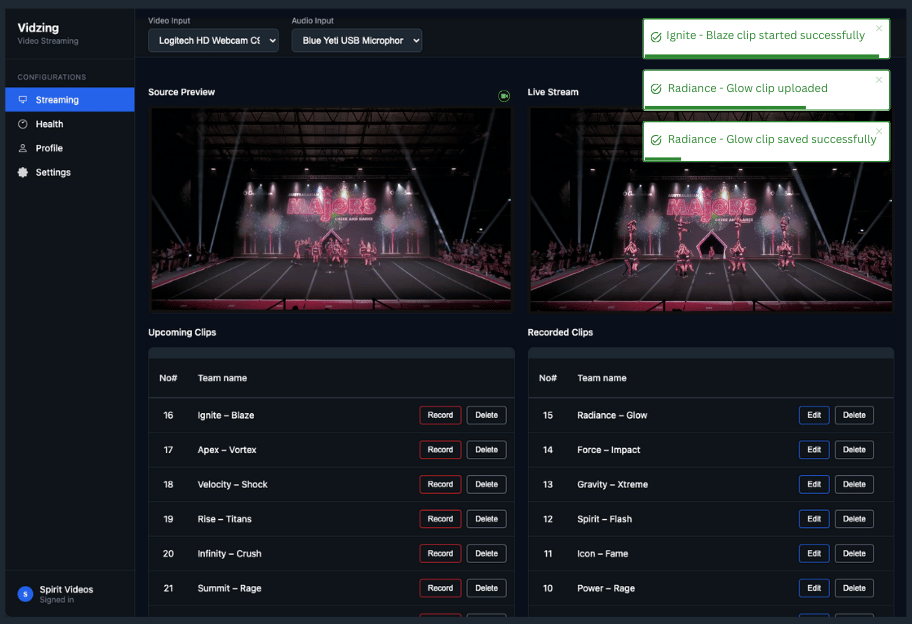The width and height of the screenshot is (912, 624).
Task: Click the Settings gear icon in sidebar
Action: coord(23,172)
